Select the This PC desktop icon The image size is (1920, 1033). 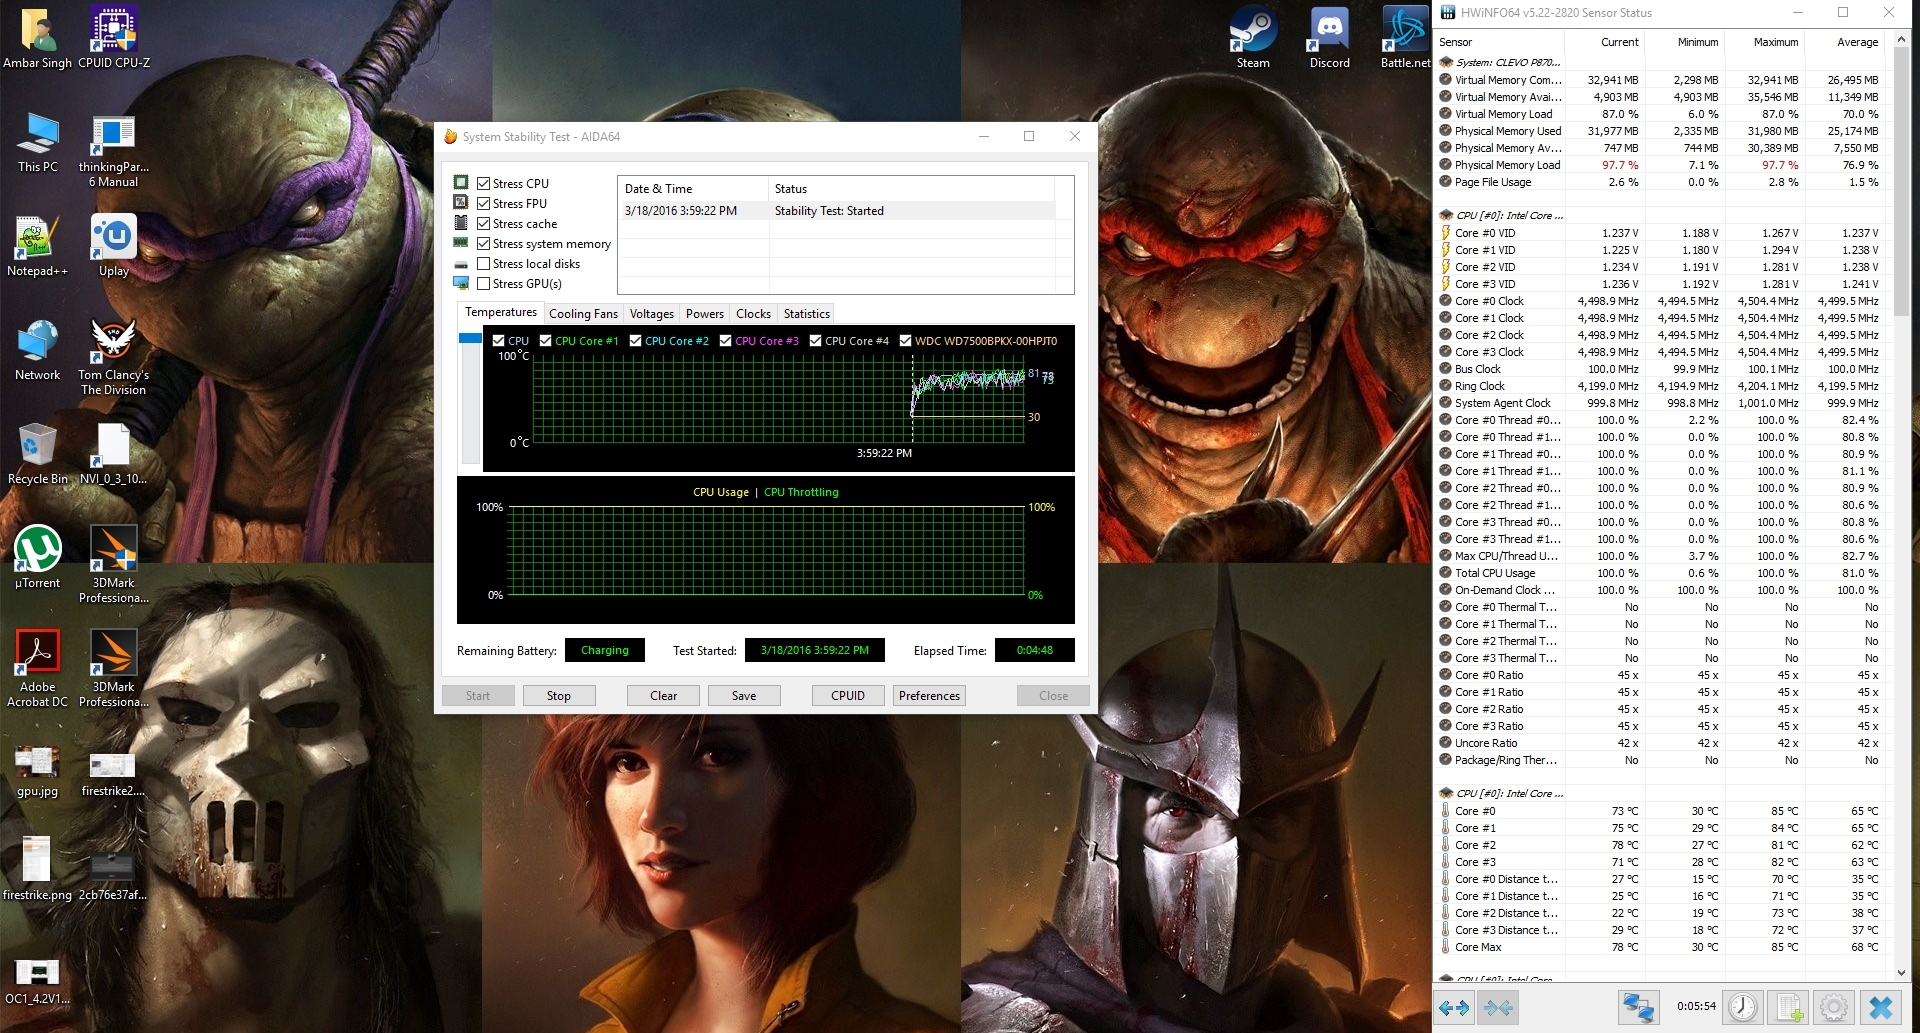tap(37, 142)
